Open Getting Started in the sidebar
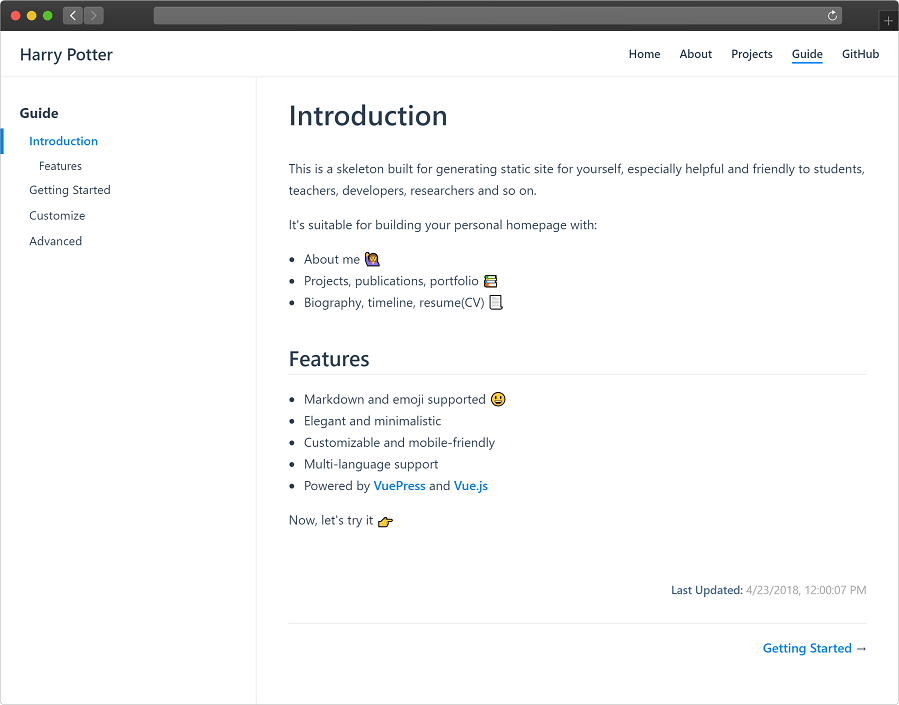Screen dimensions: 899x705 point(70,190)
